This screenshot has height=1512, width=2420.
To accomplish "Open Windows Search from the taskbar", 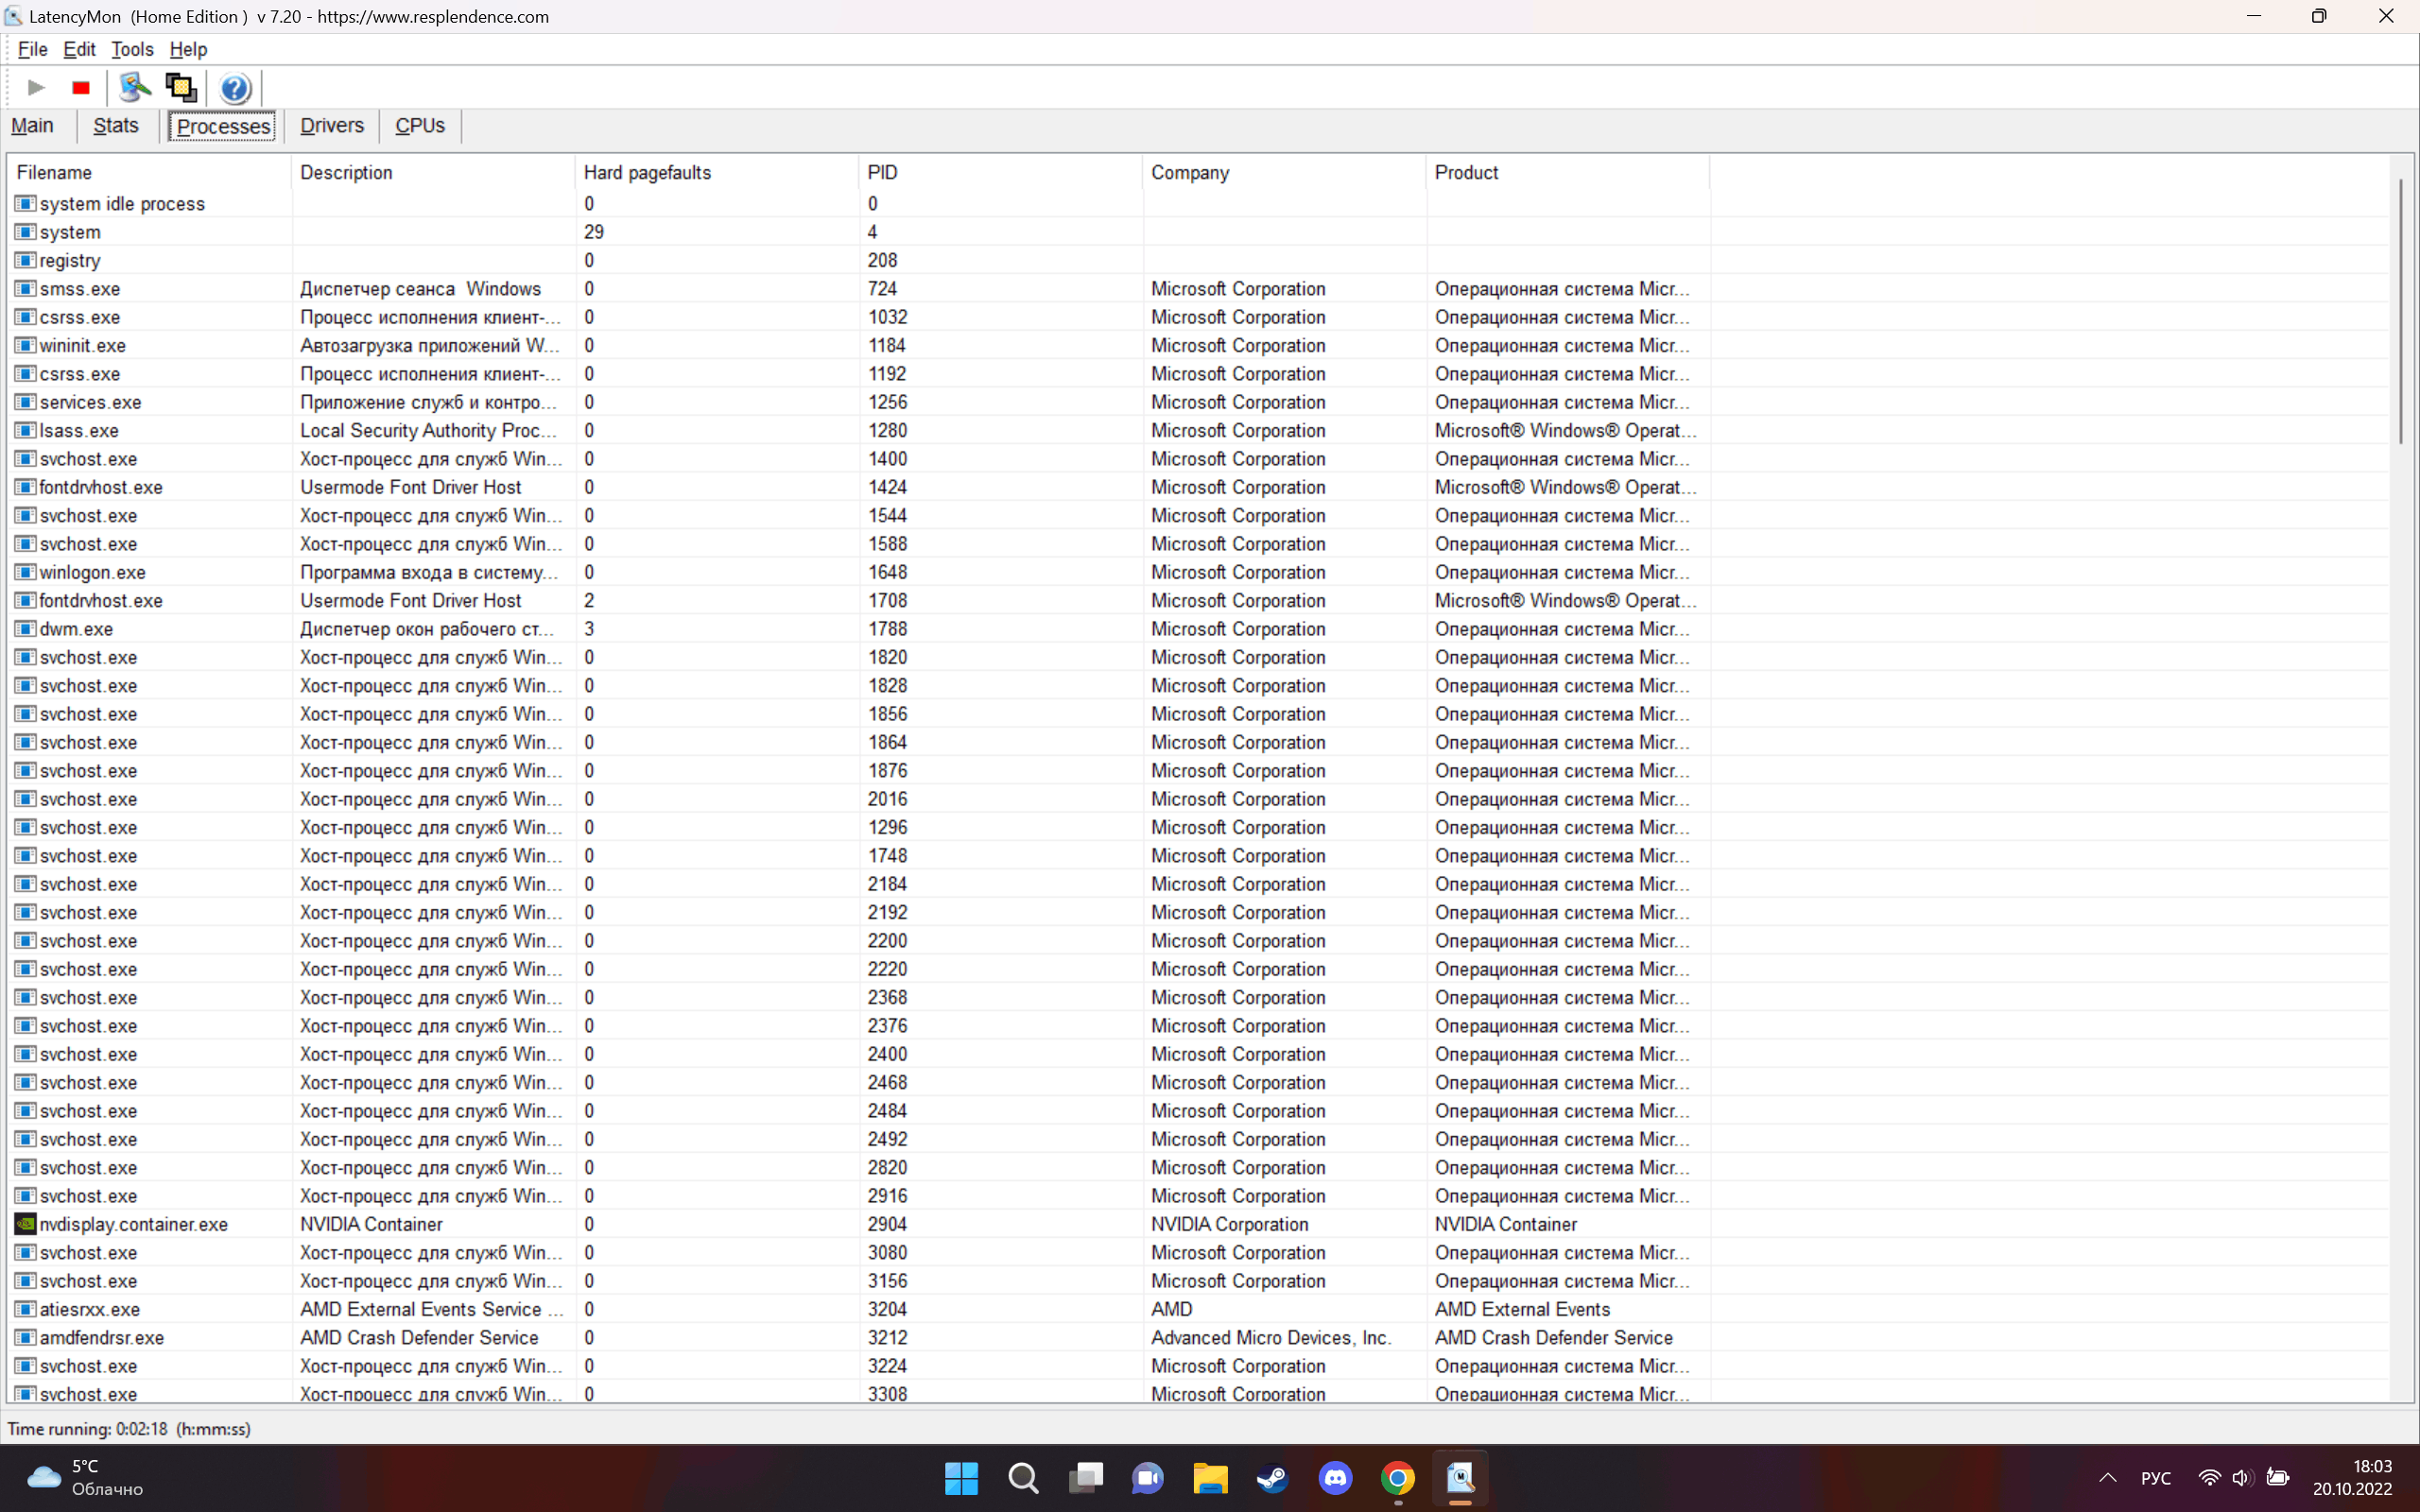I will click(x=1023, y=1478).
